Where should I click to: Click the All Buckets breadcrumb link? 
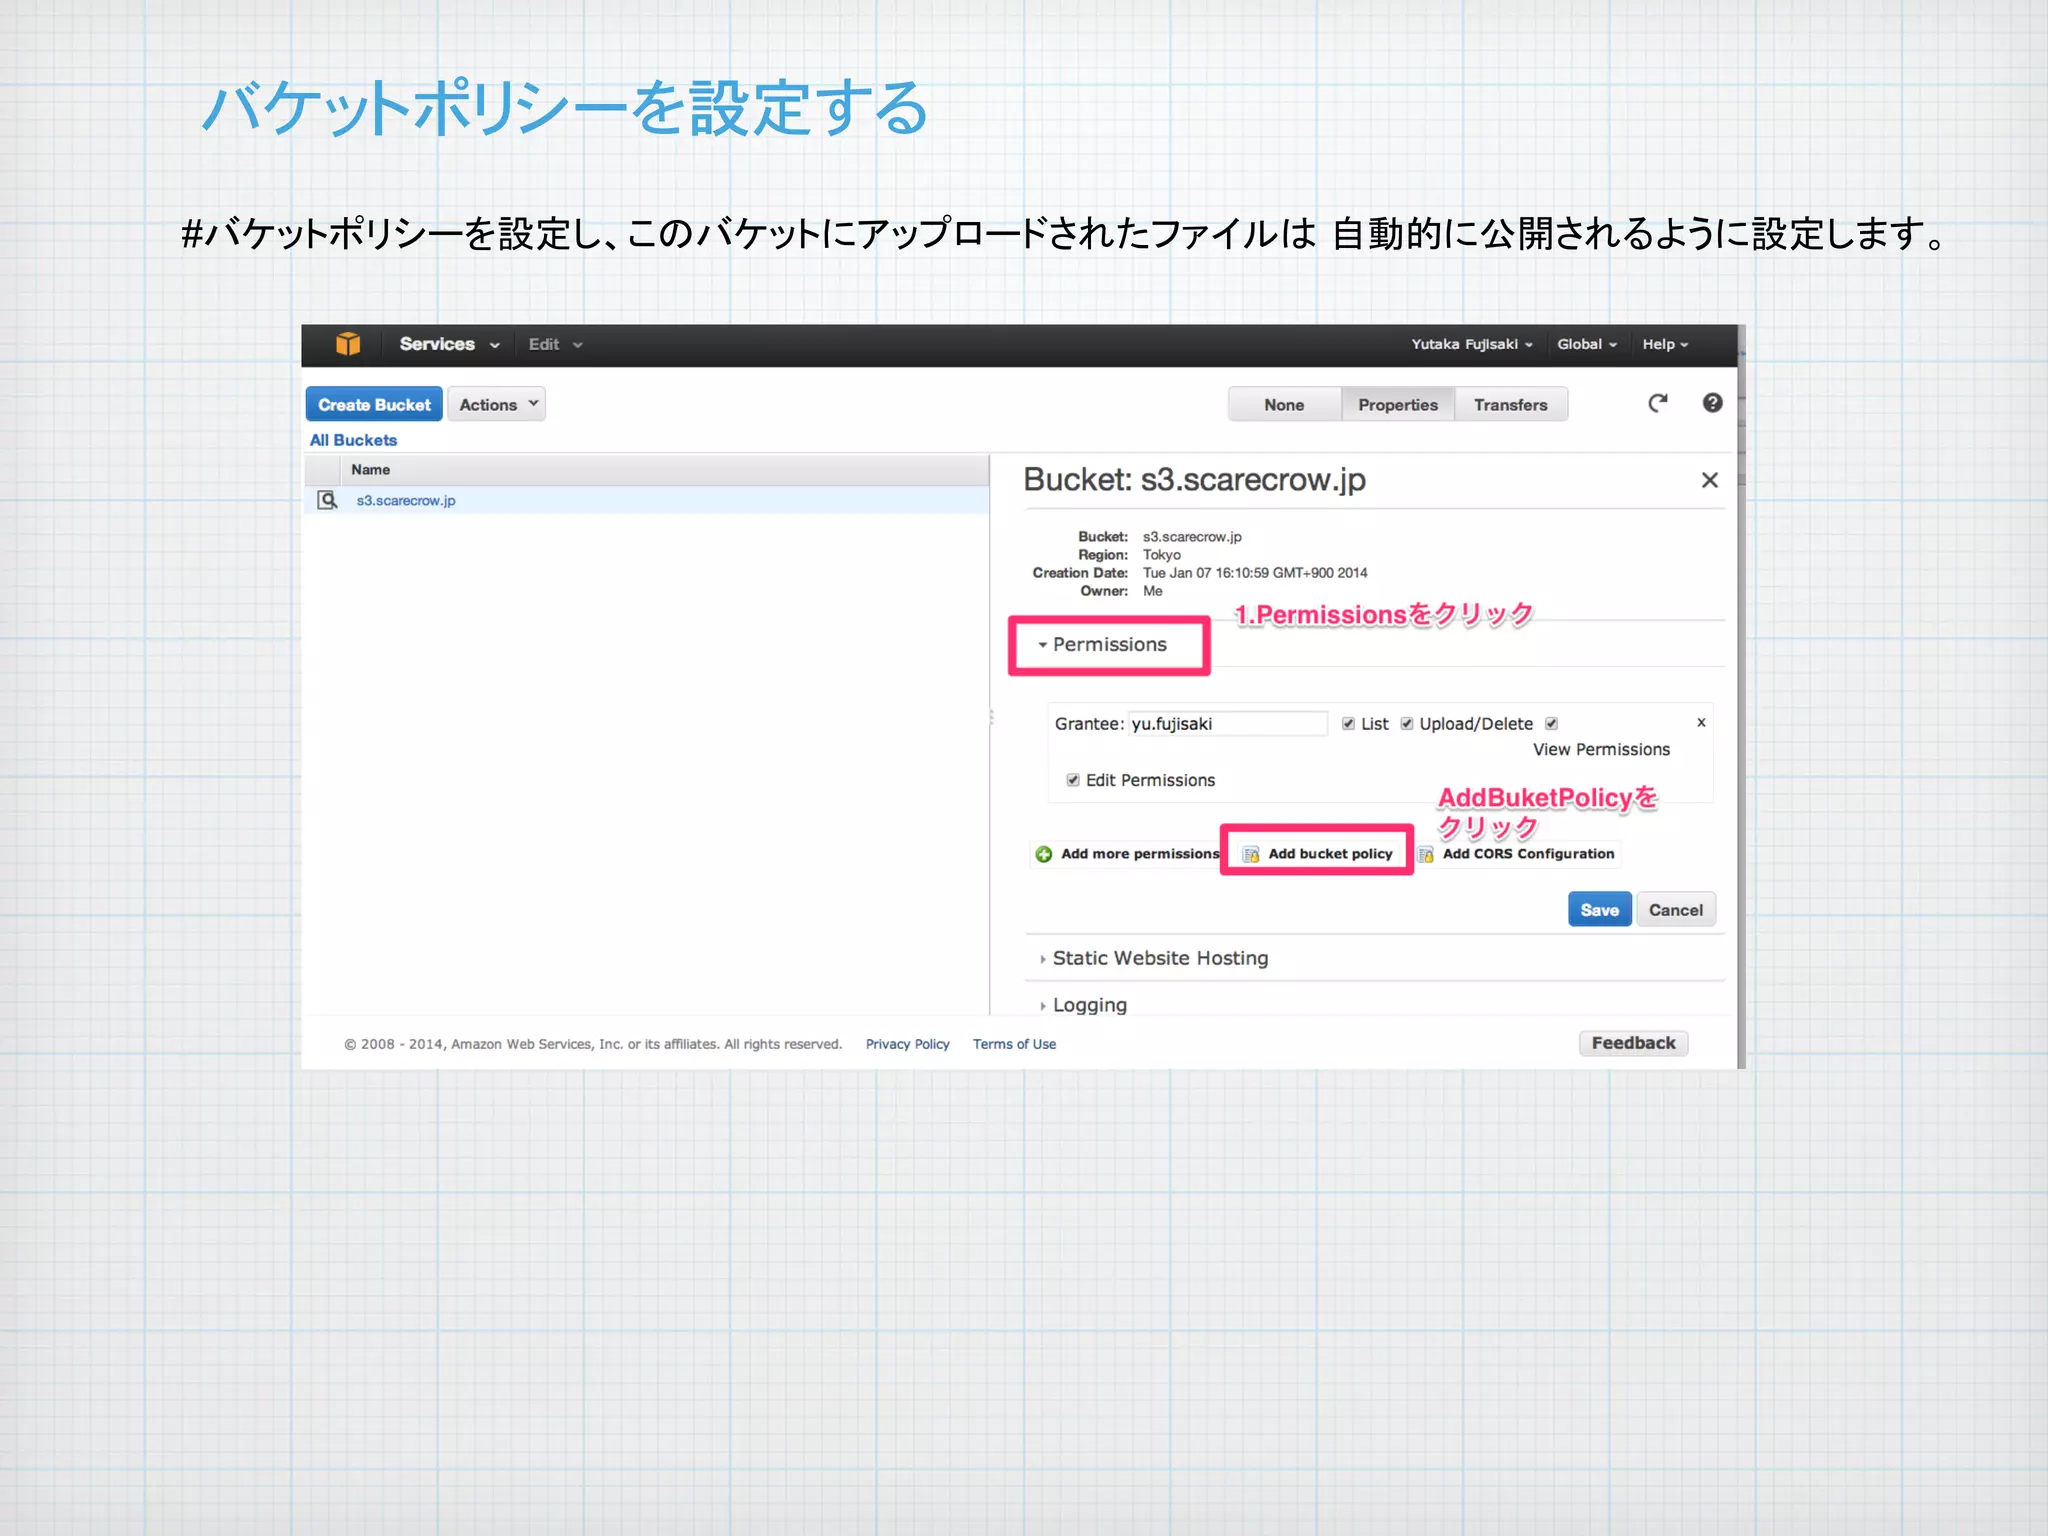[353, 440]
